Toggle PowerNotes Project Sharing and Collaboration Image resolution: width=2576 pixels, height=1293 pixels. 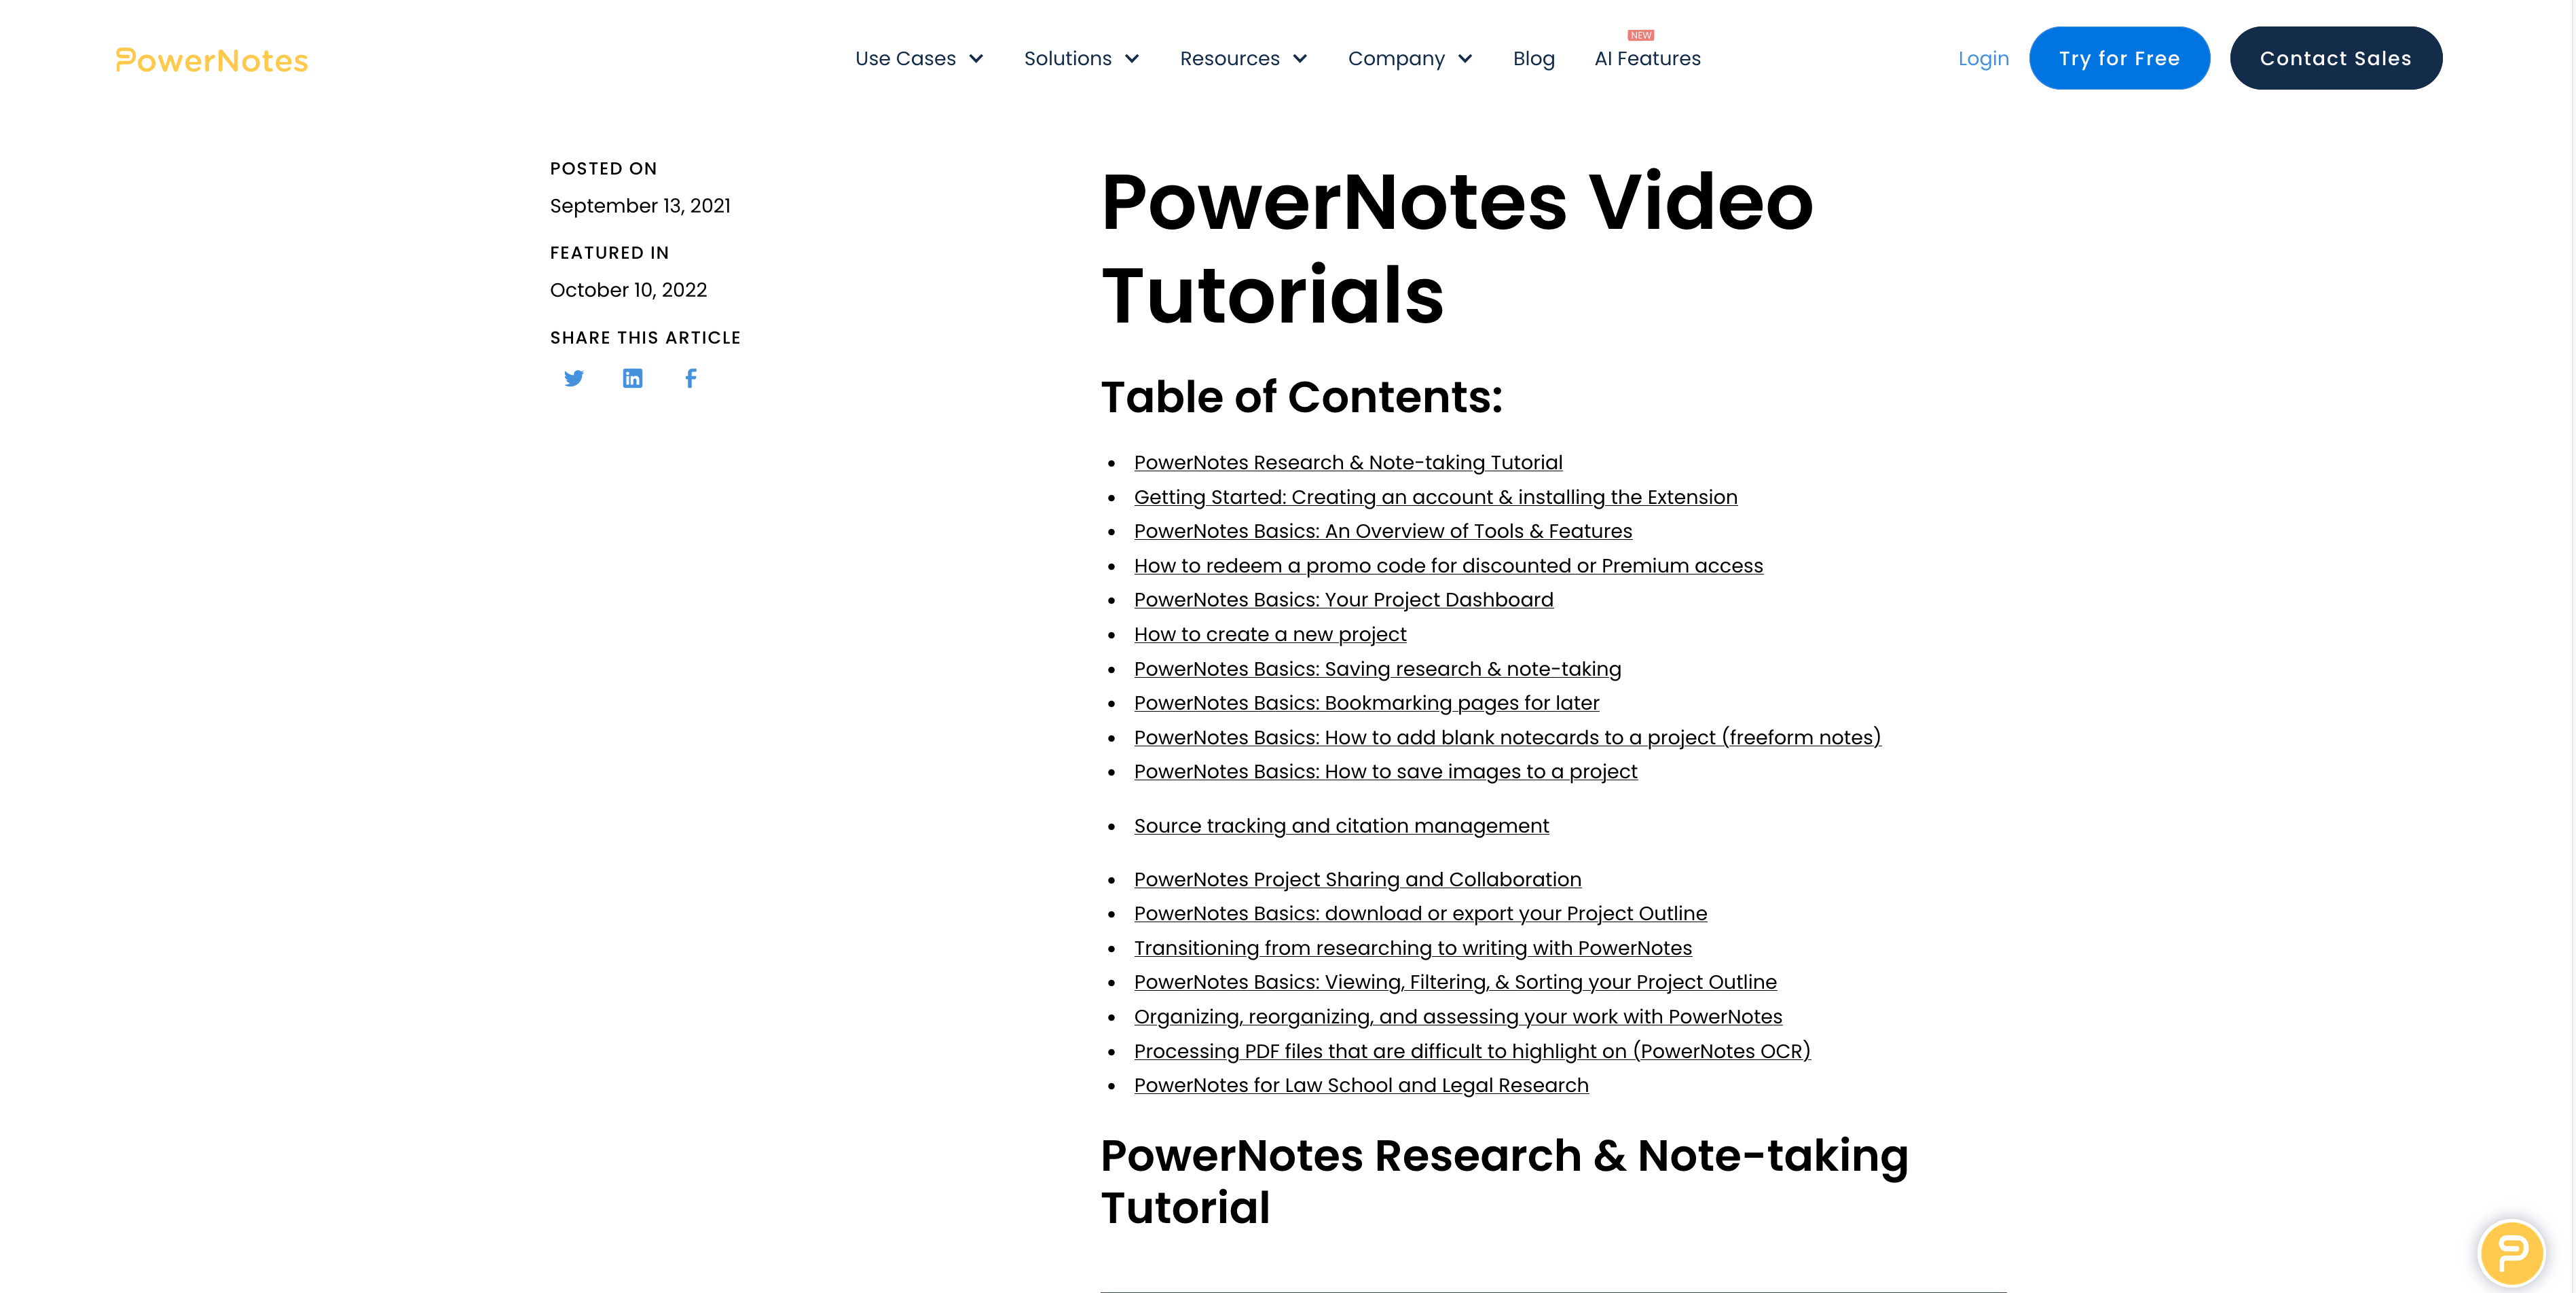1358,879
